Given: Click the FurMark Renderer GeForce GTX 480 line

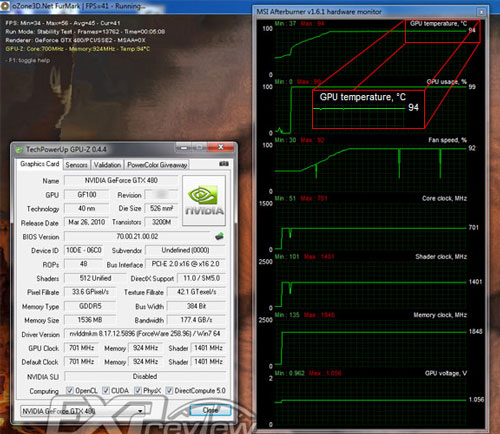Looking at the screenshot, I should 75,40.
